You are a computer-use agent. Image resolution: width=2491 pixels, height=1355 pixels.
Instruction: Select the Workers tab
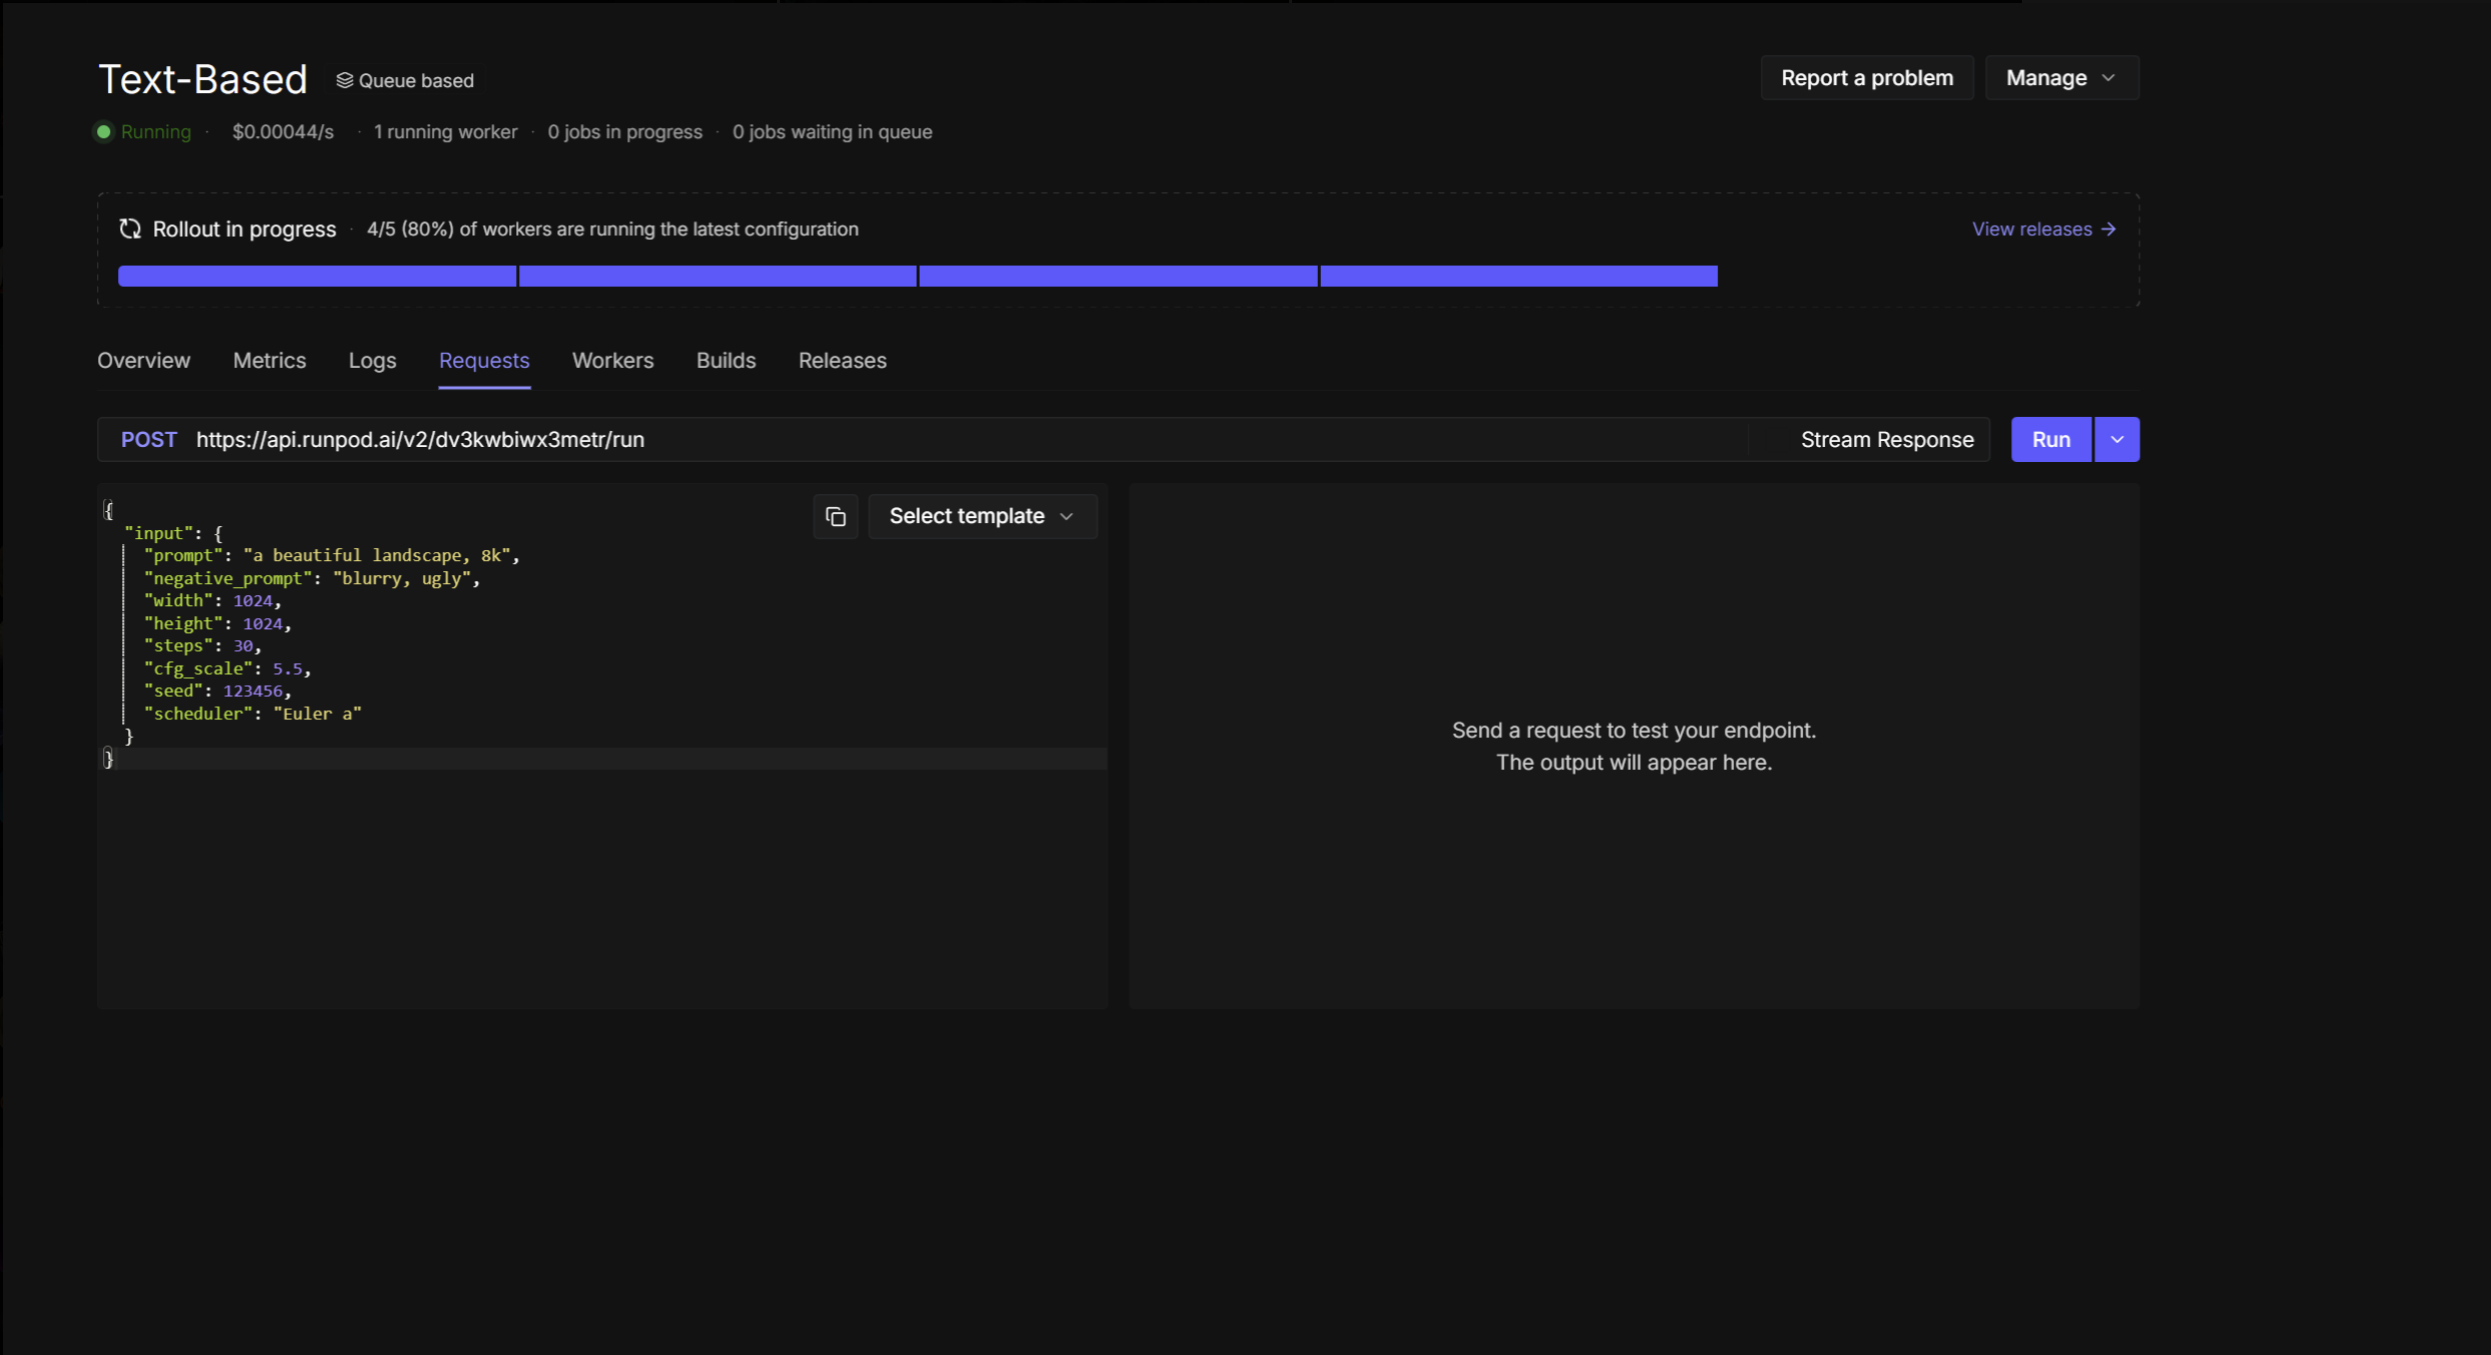(612, 360)
